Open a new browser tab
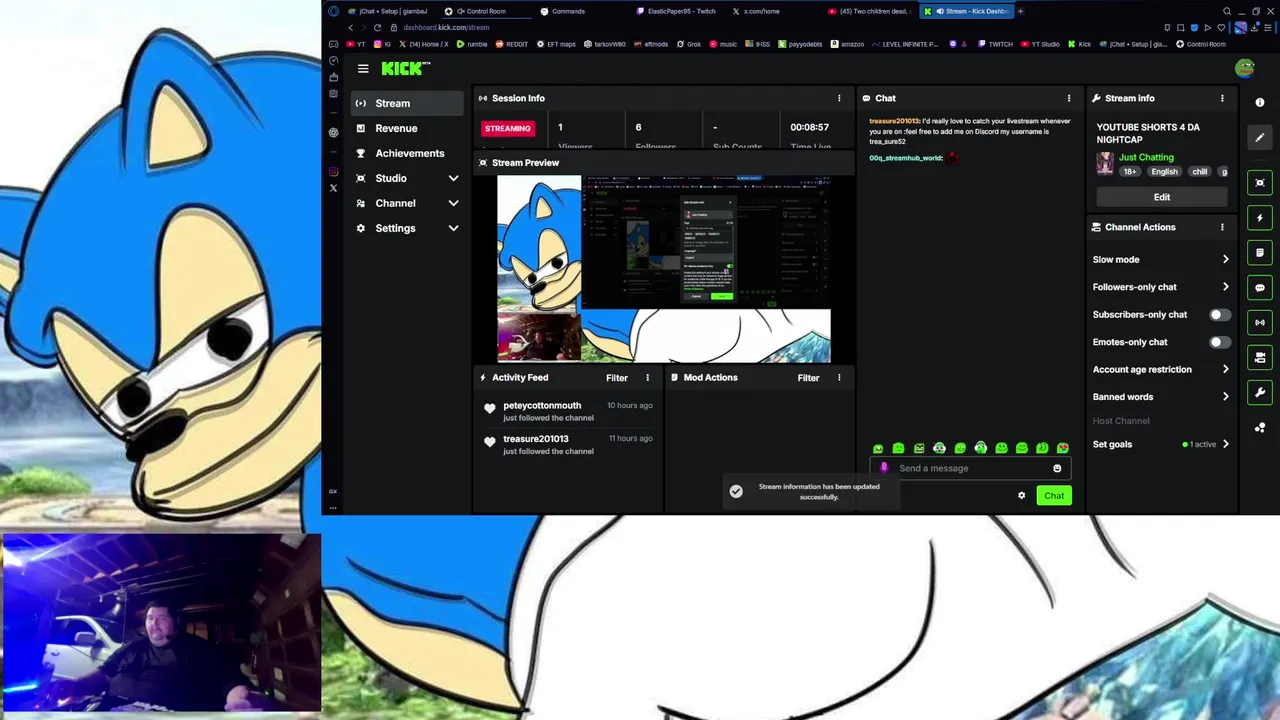 1020,11
